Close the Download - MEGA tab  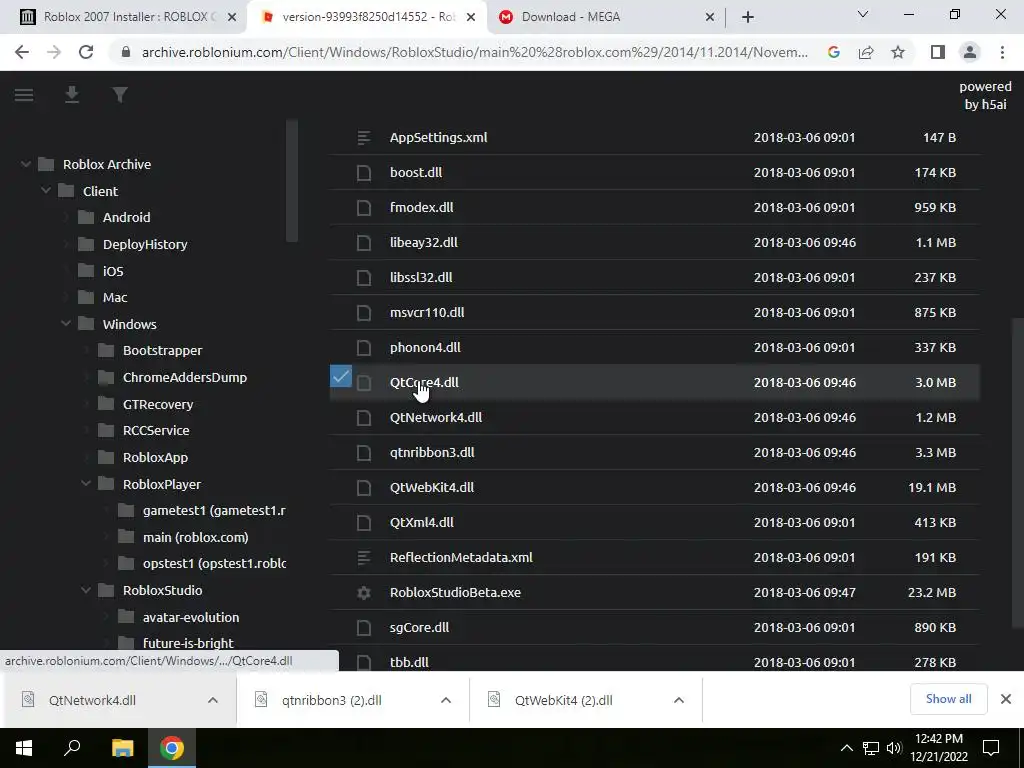click(710, 17)
